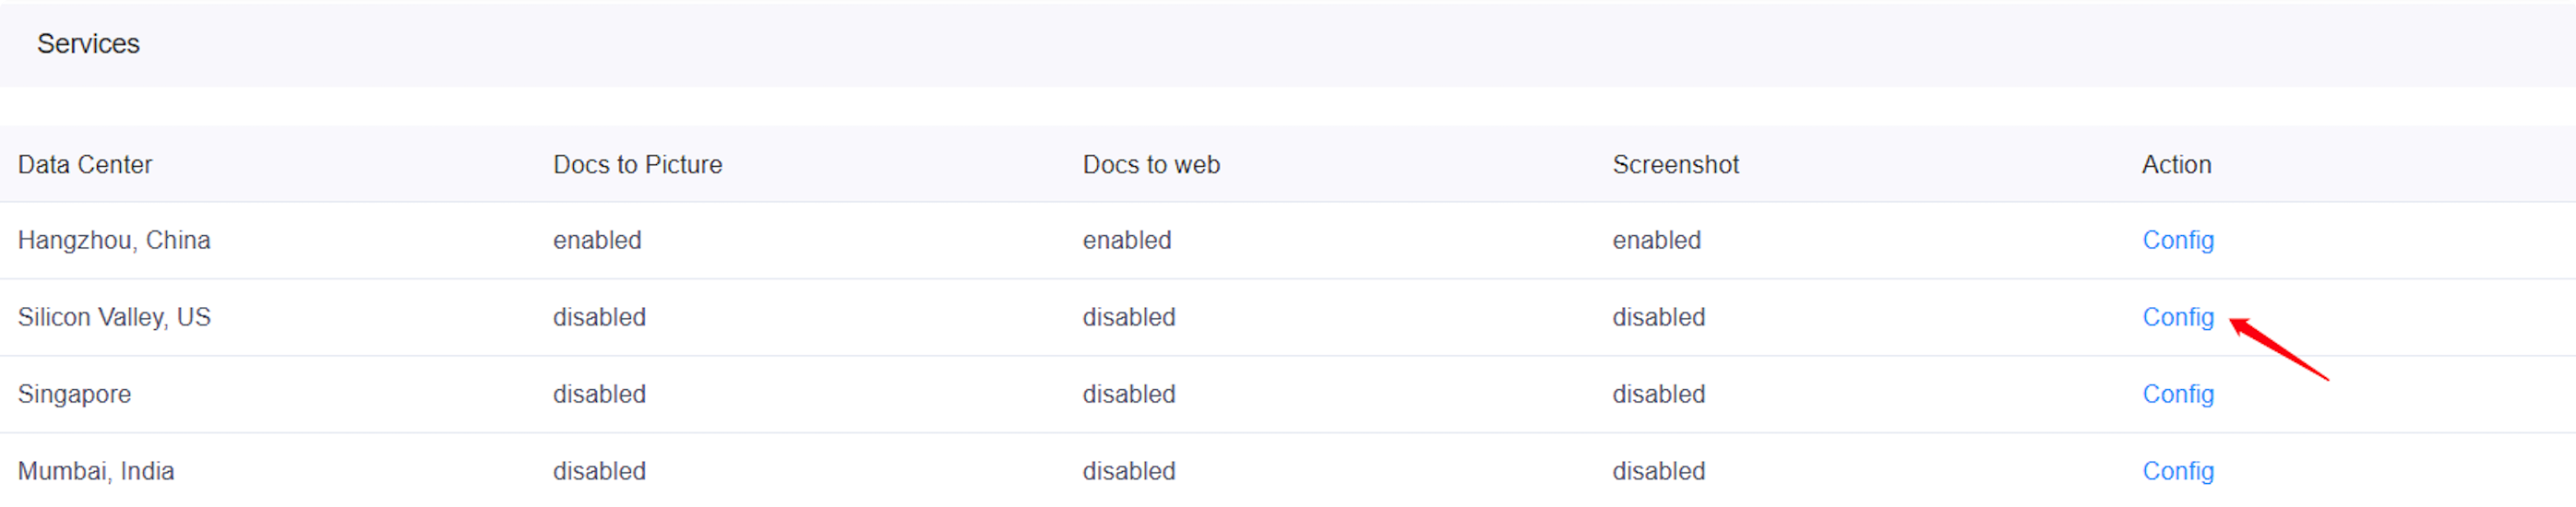Open Config for Silicon Valley, US
2576x507 pixels.
coord(2177,317)
